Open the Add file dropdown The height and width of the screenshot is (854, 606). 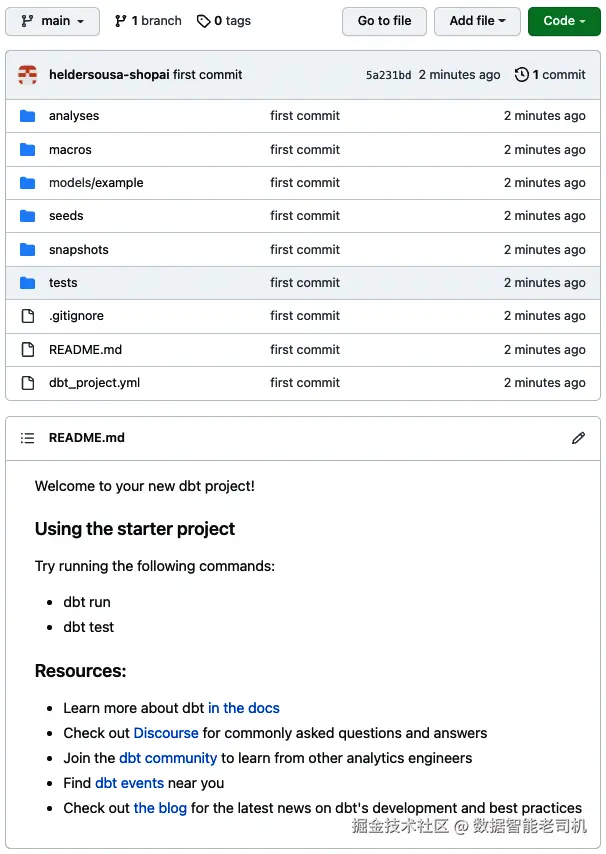[x=477, y=21]
